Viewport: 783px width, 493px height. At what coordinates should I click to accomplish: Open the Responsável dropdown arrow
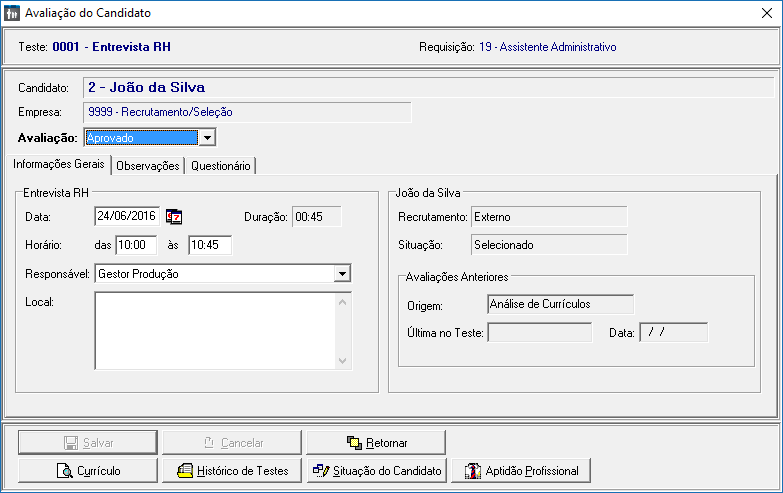(x=342, y=273)
